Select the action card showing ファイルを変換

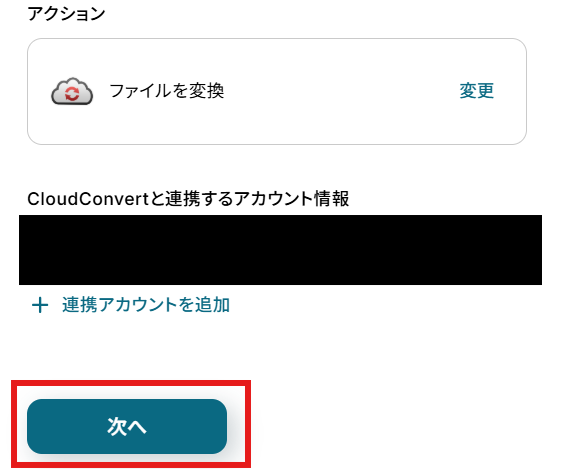[x=277, y=91]
